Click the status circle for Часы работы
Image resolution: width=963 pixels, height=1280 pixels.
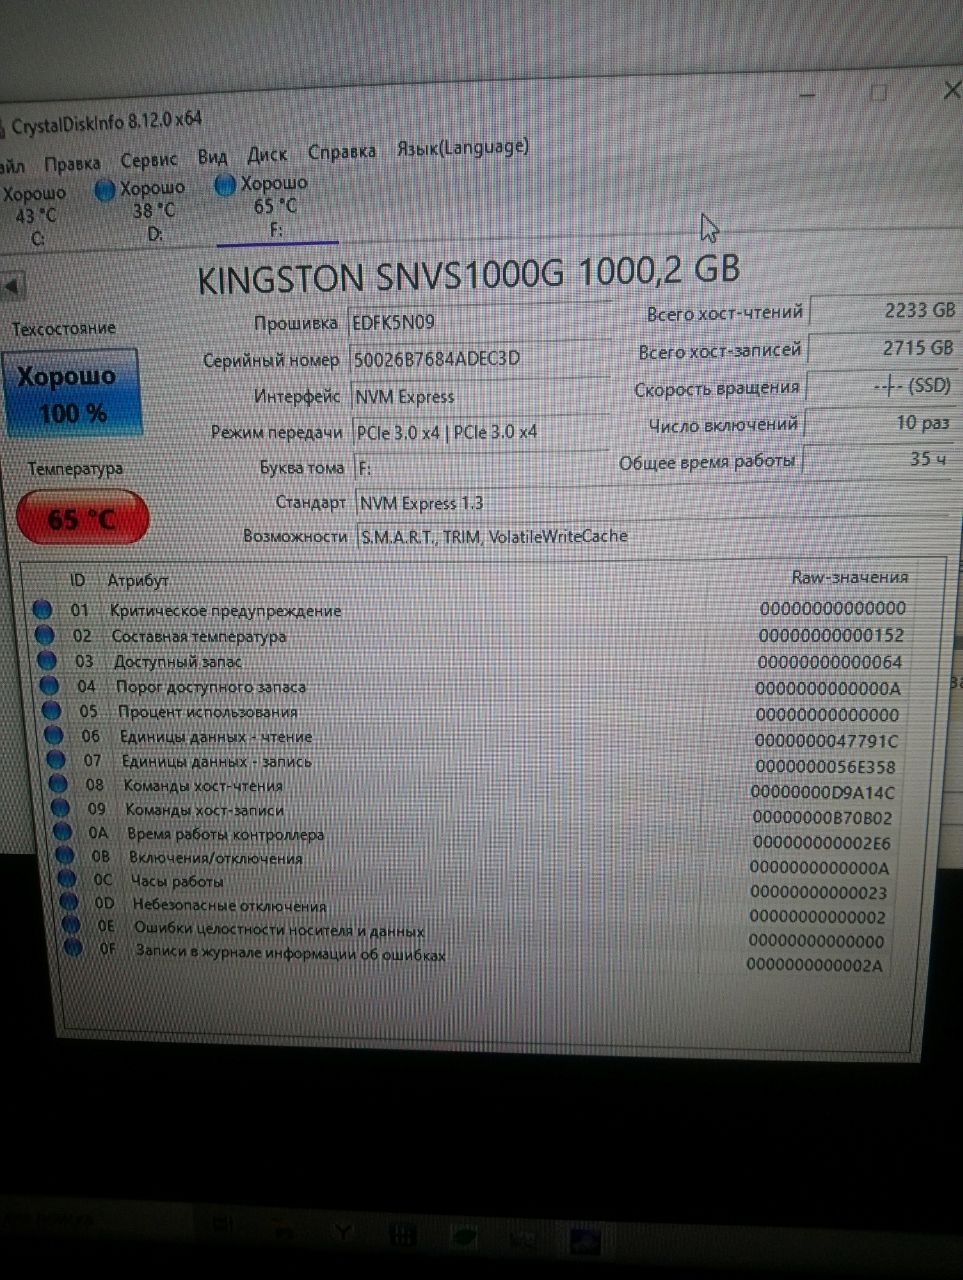pyautogui.click(x=68, y=878)
